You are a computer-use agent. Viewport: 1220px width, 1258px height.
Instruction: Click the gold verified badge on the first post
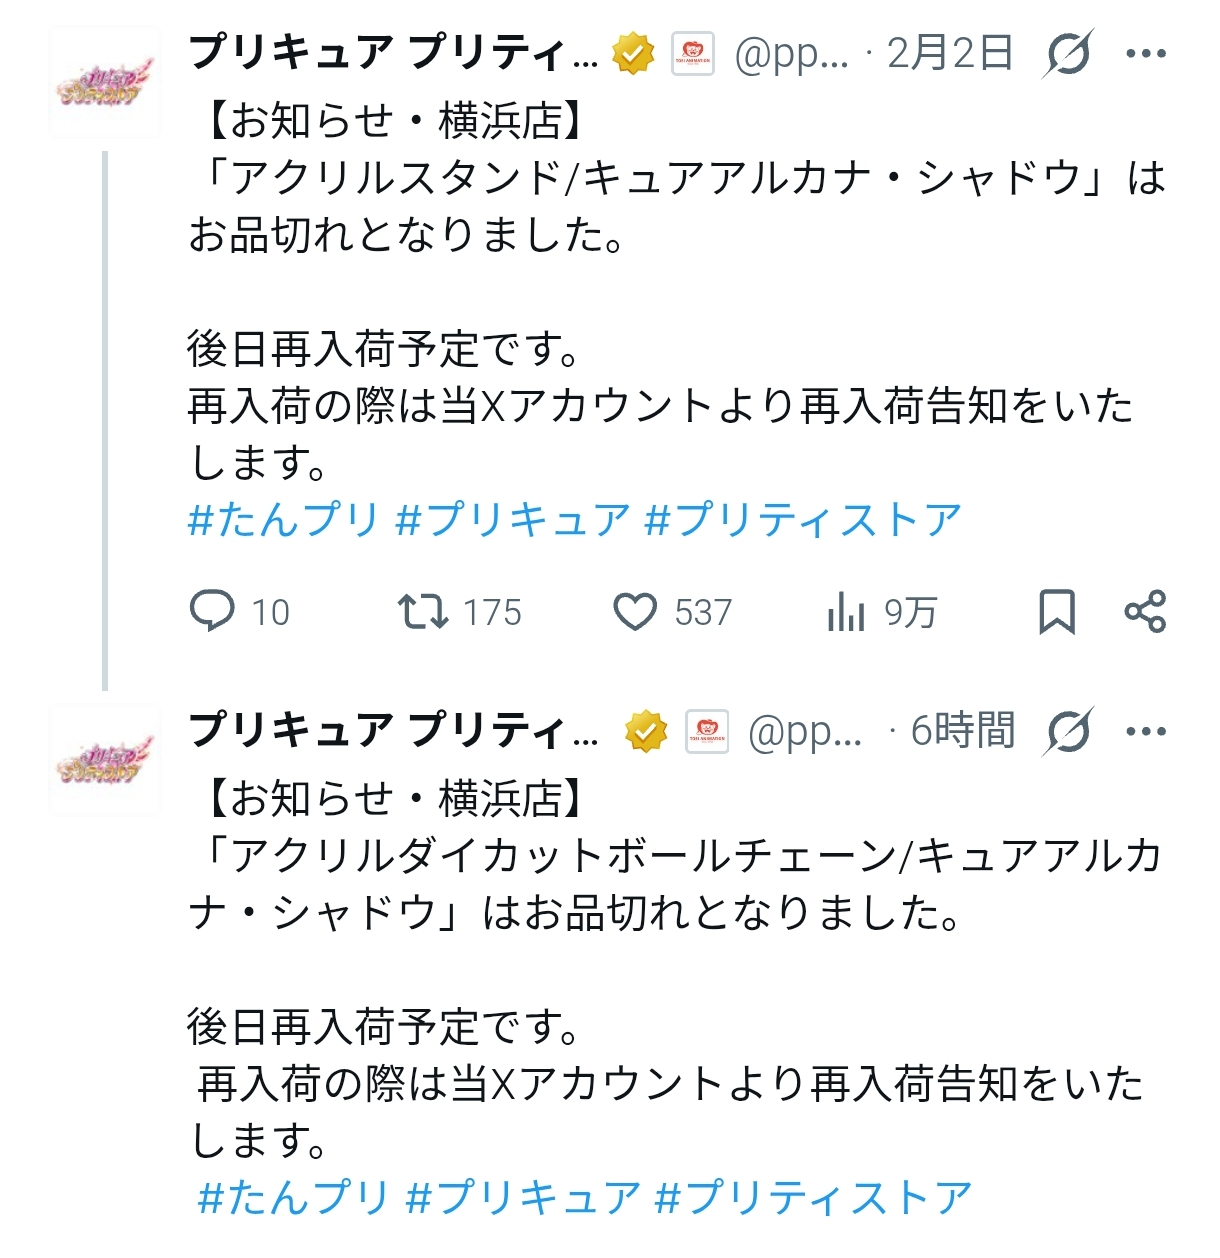tap(633, 53)
